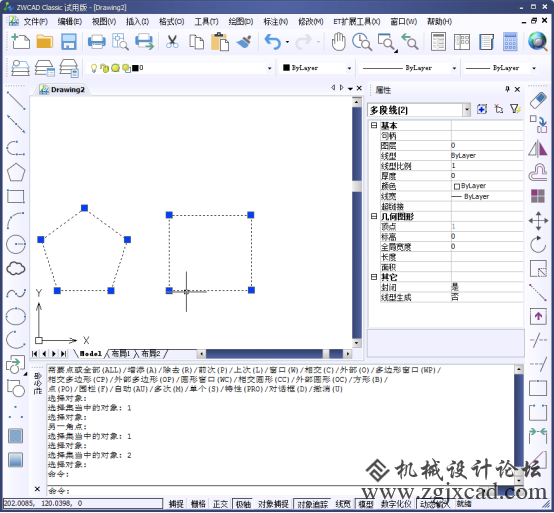
Task: Toggle 对象追踪 object tracking
Action: [x=313, y=504]
